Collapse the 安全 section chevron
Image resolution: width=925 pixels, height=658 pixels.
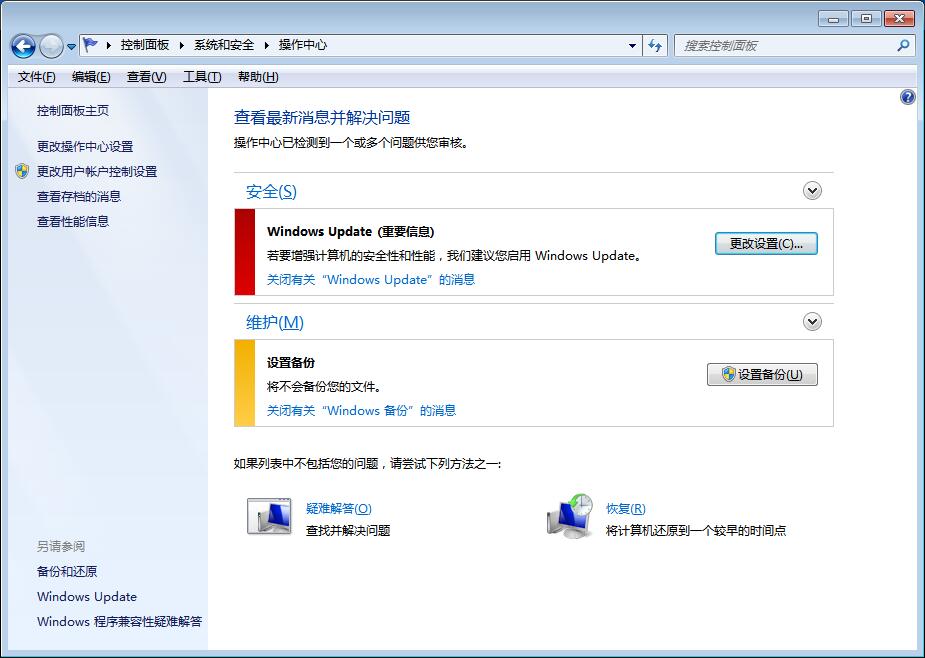(x=812, y=191)
